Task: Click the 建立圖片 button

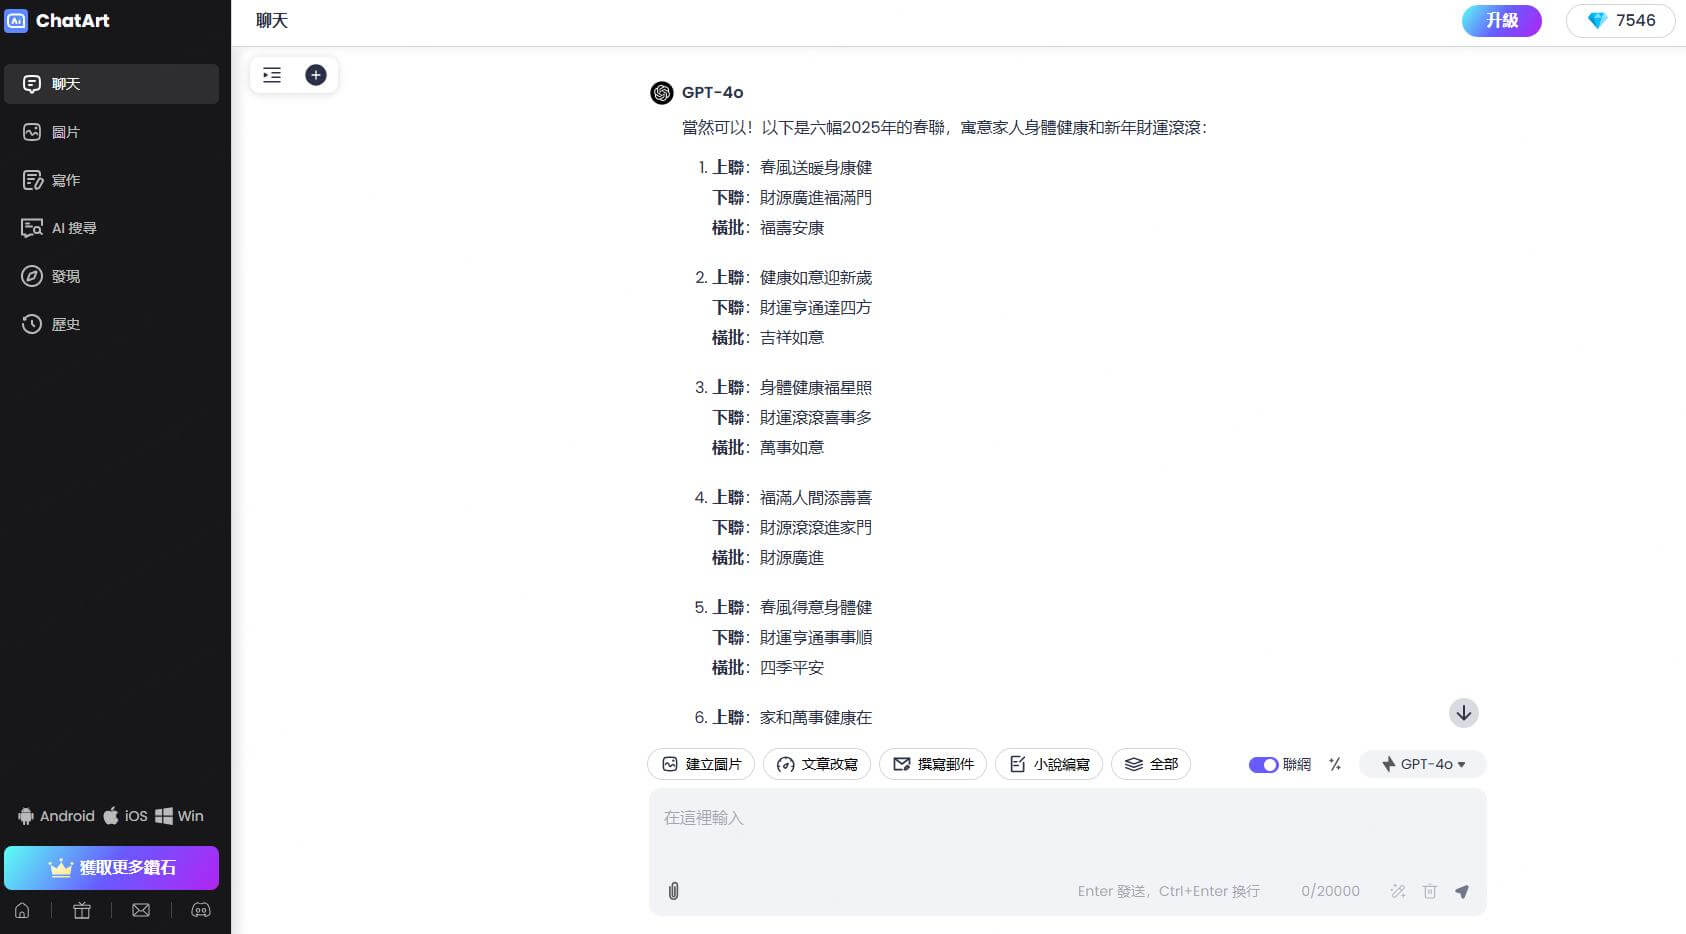Action: tap(702, 764)
